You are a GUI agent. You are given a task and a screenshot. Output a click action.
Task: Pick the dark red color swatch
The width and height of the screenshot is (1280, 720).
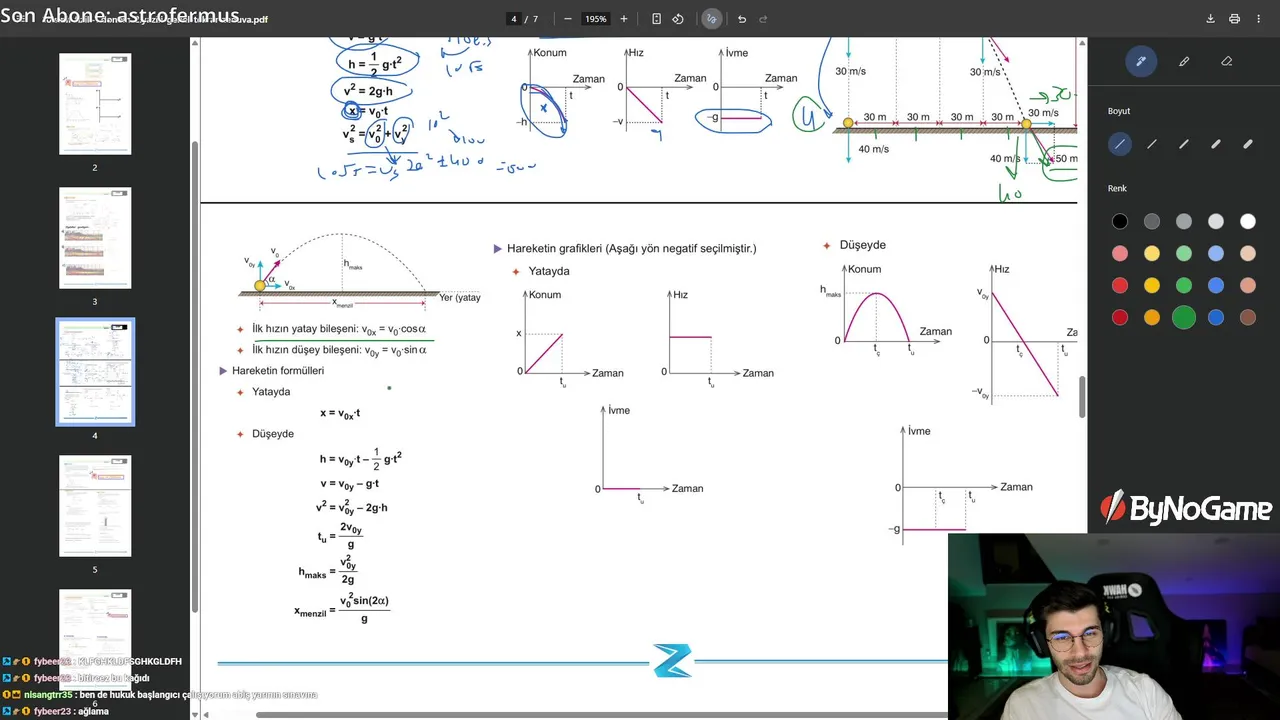tap(1120, 318)
